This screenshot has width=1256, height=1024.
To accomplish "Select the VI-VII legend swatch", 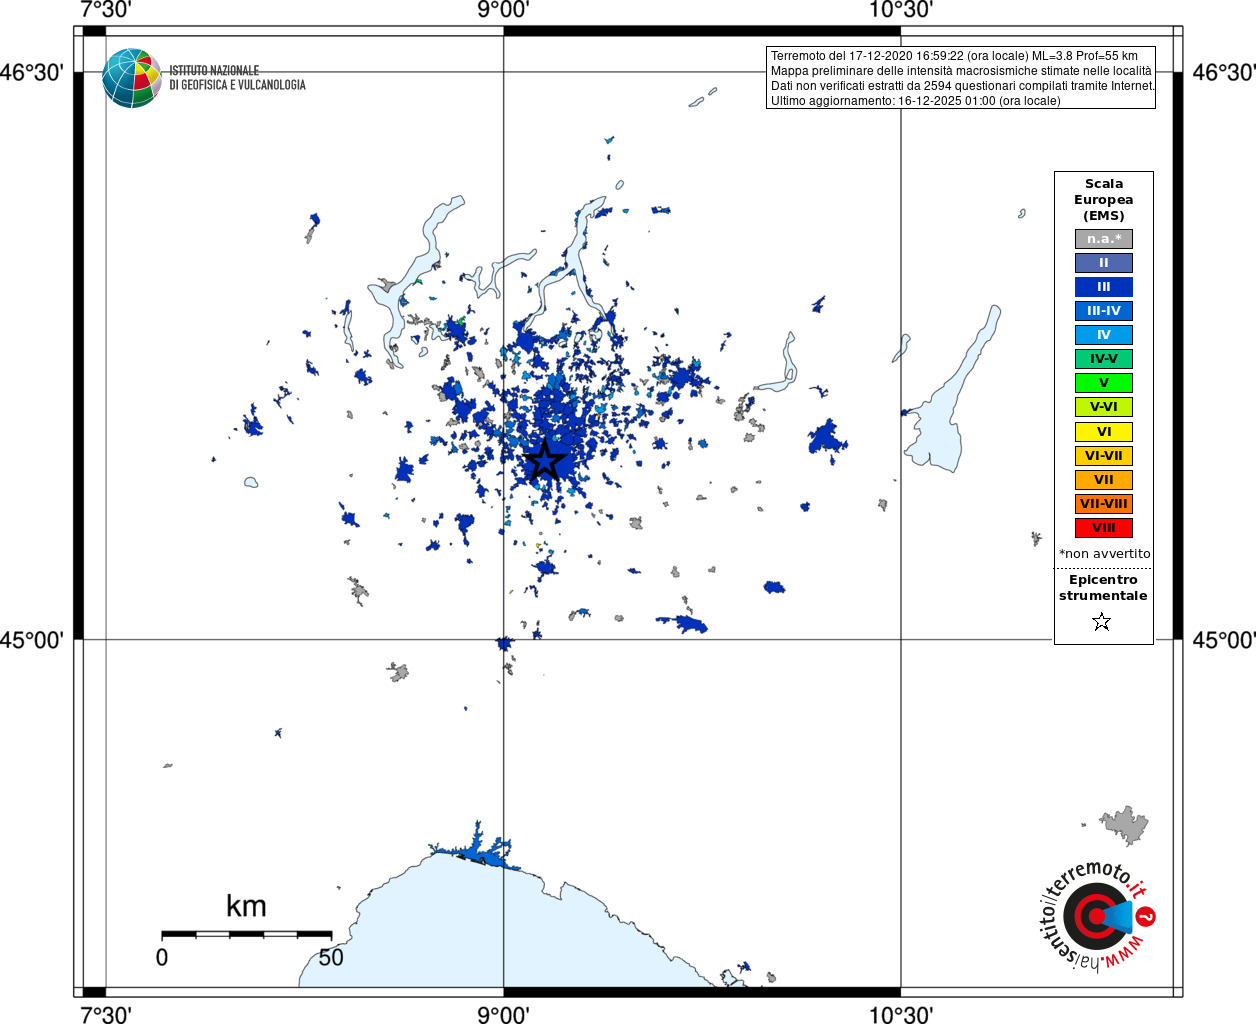I will click(x=1104, y=456).
